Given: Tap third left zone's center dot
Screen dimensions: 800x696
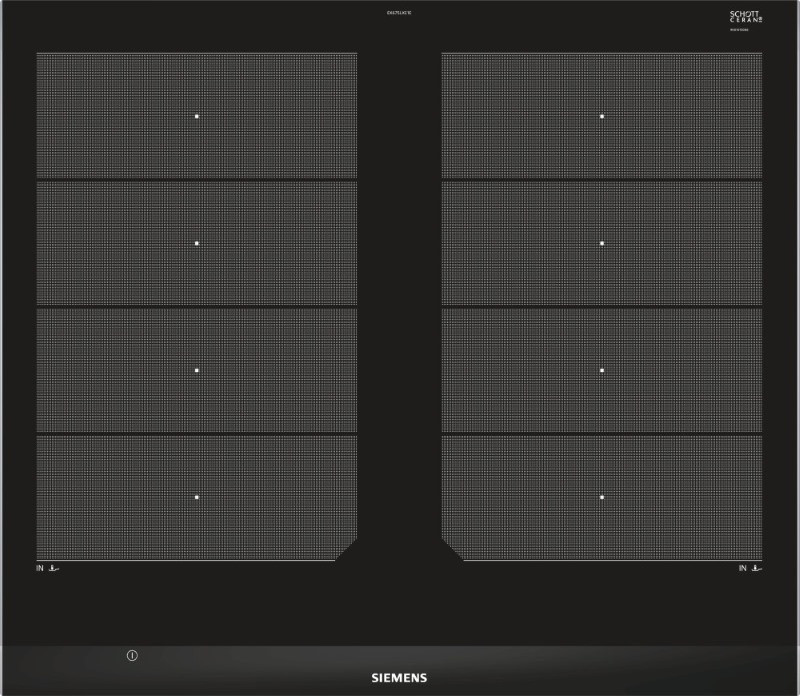Looking at the screenshot, I should tap(197, 370).
